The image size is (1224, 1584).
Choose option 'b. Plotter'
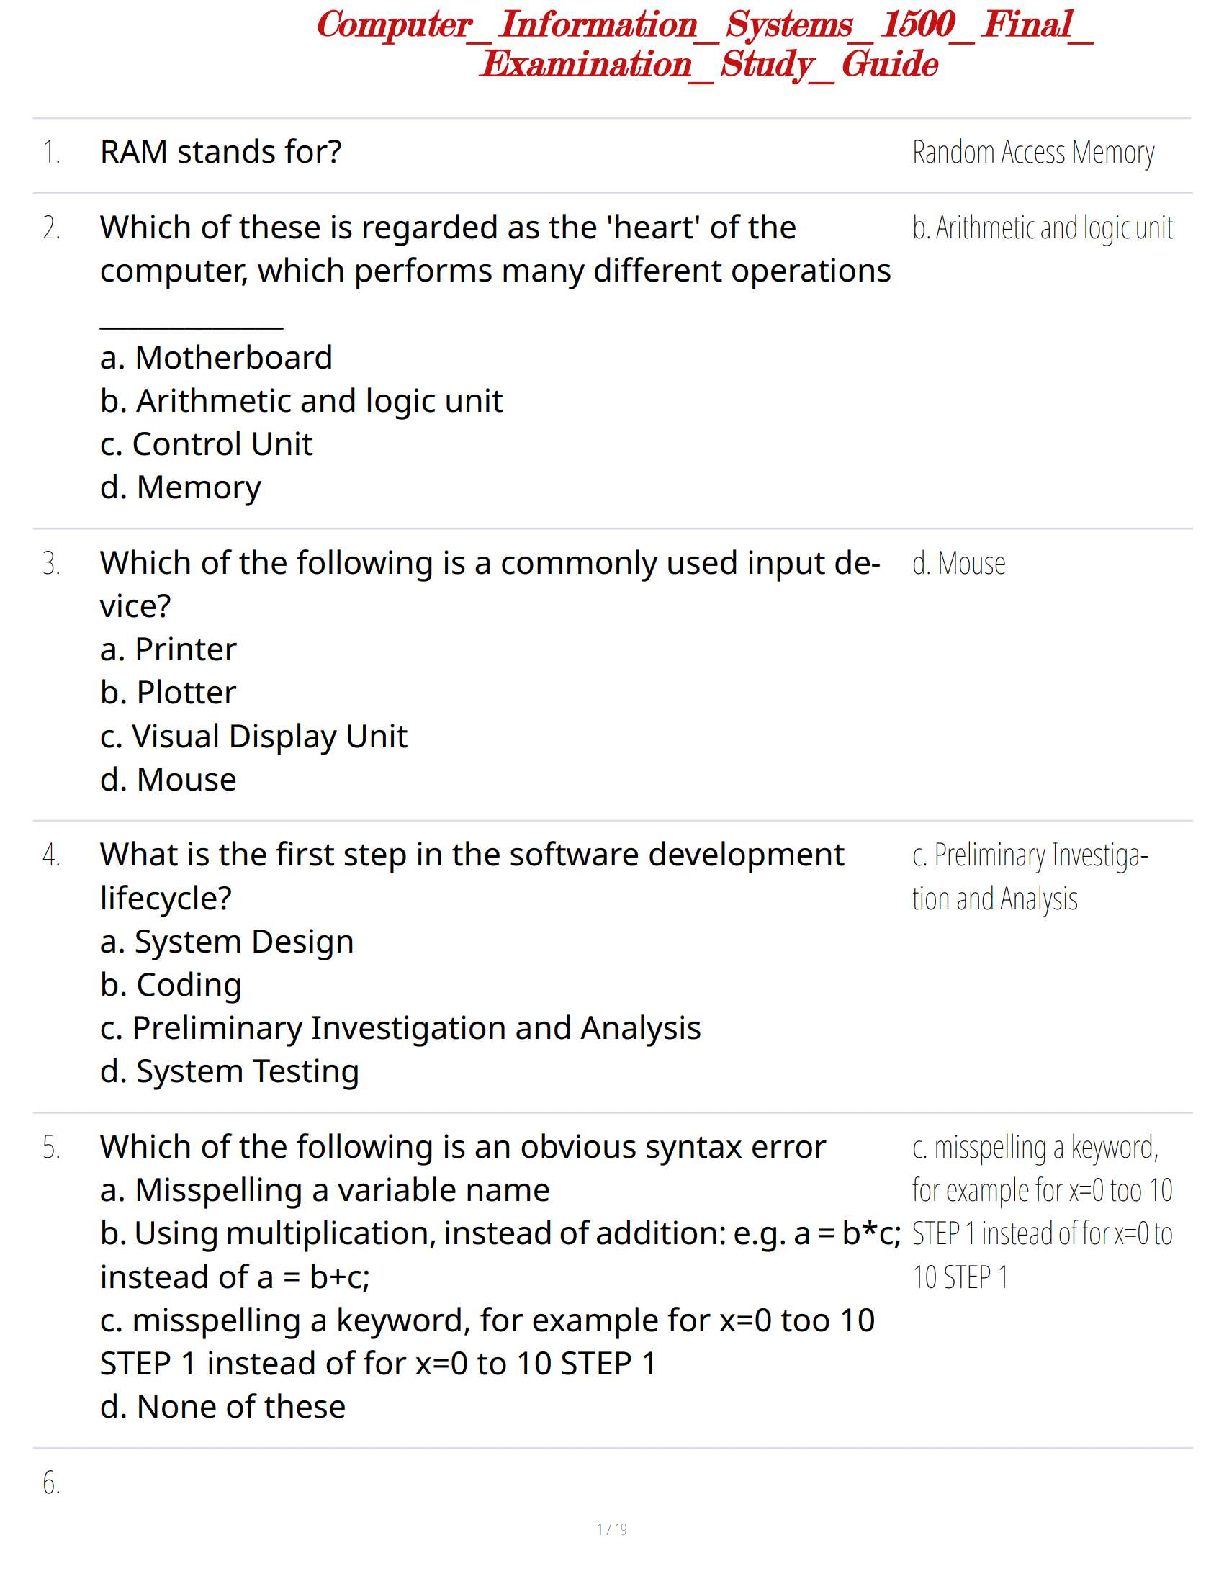coord(168,693)
